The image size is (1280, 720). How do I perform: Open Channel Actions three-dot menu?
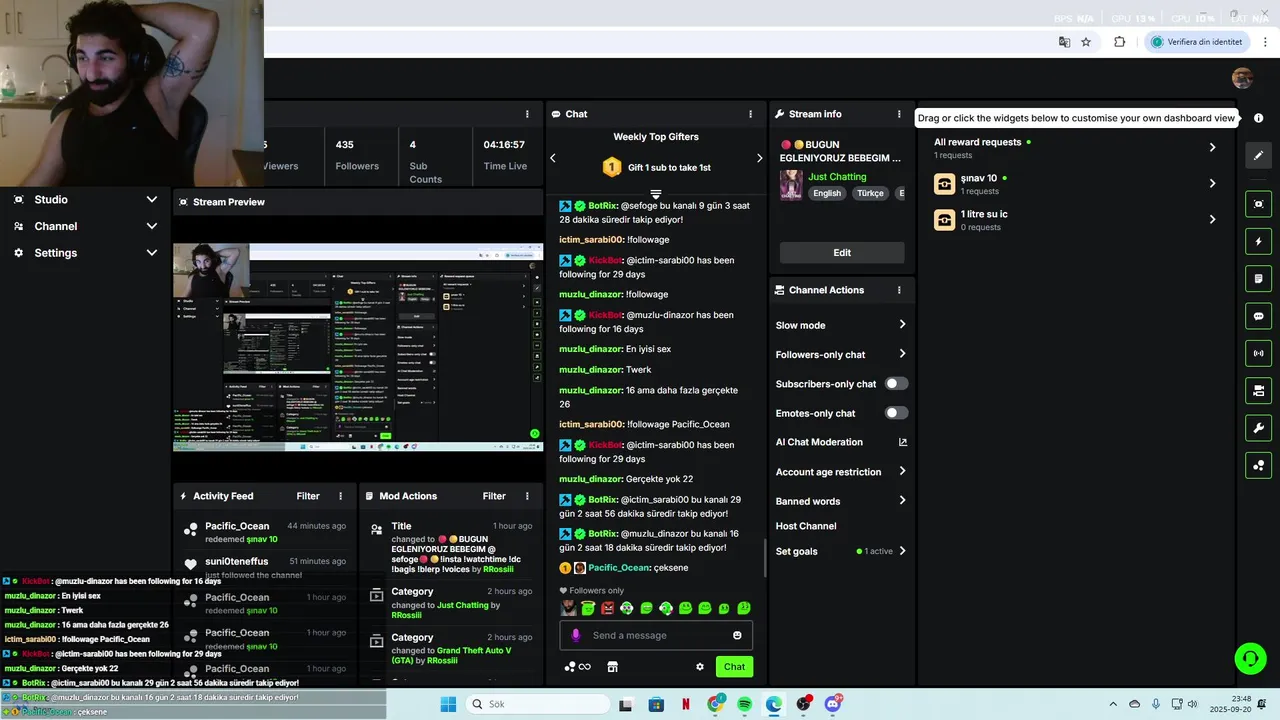[x=899, y=290]
